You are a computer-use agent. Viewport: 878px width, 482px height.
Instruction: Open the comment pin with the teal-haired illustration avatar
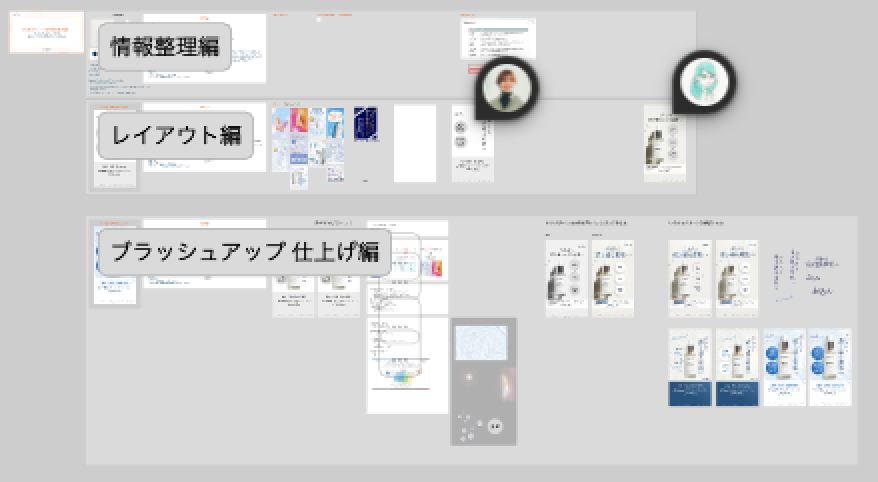[x=703, y=82]
